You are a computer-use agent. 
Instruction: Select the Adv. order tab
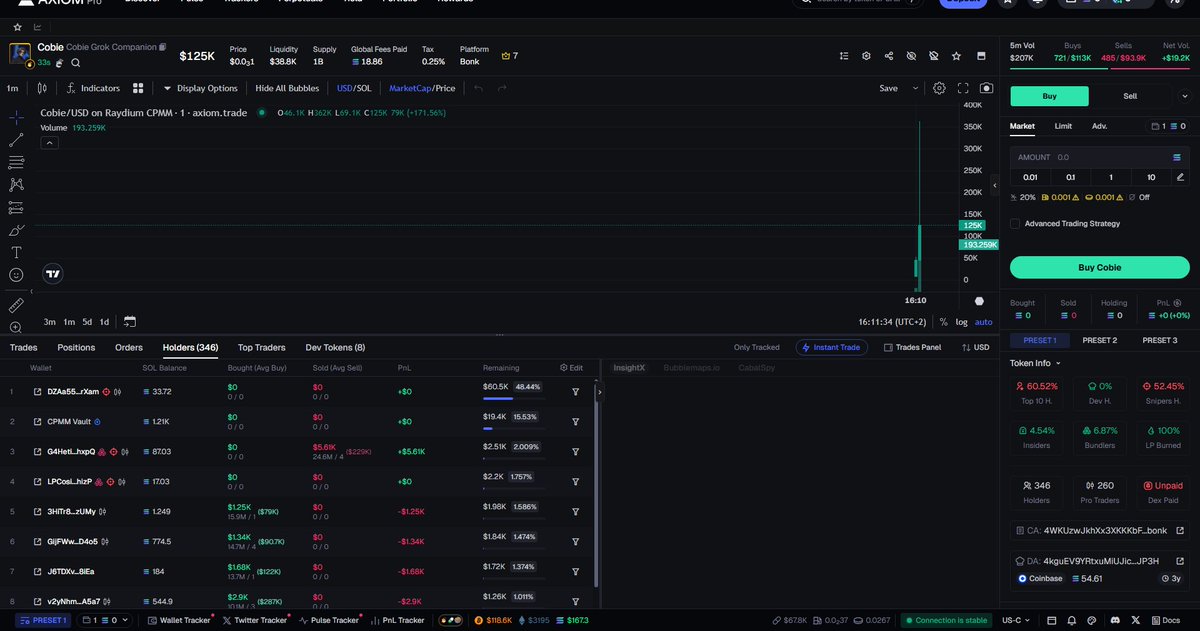(1099, 126)
